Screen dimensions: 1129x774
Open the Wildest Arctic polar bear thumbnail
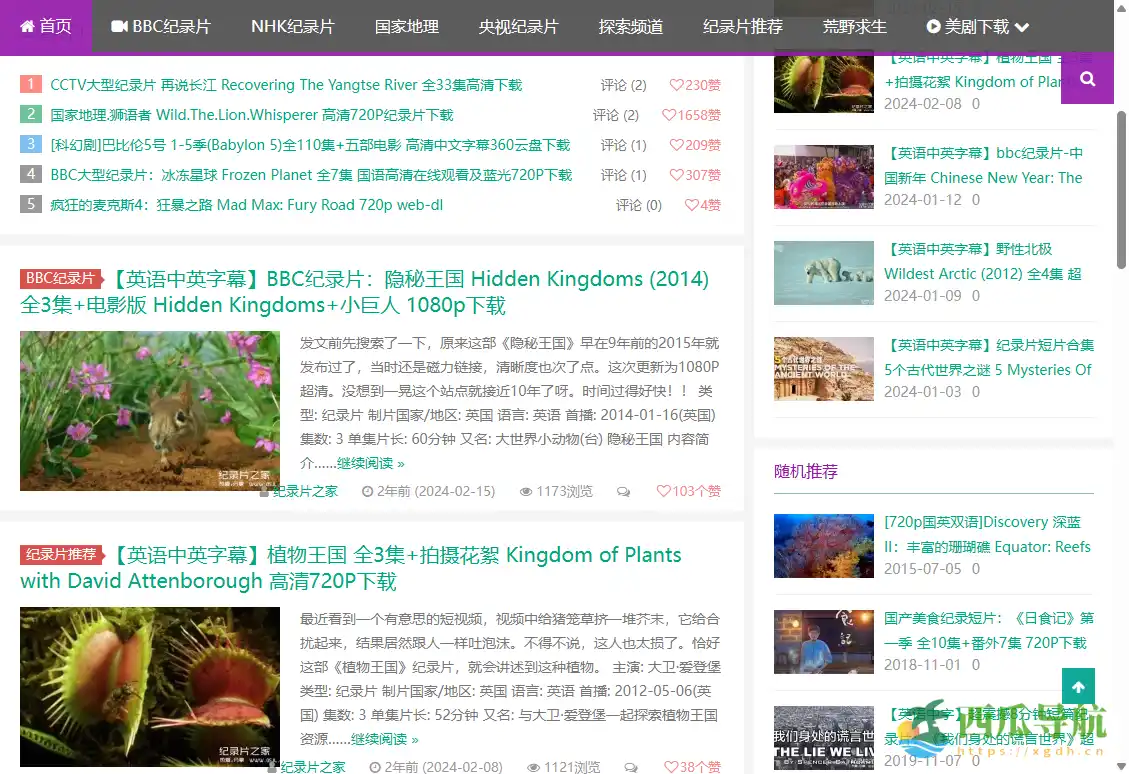point(823,273)
